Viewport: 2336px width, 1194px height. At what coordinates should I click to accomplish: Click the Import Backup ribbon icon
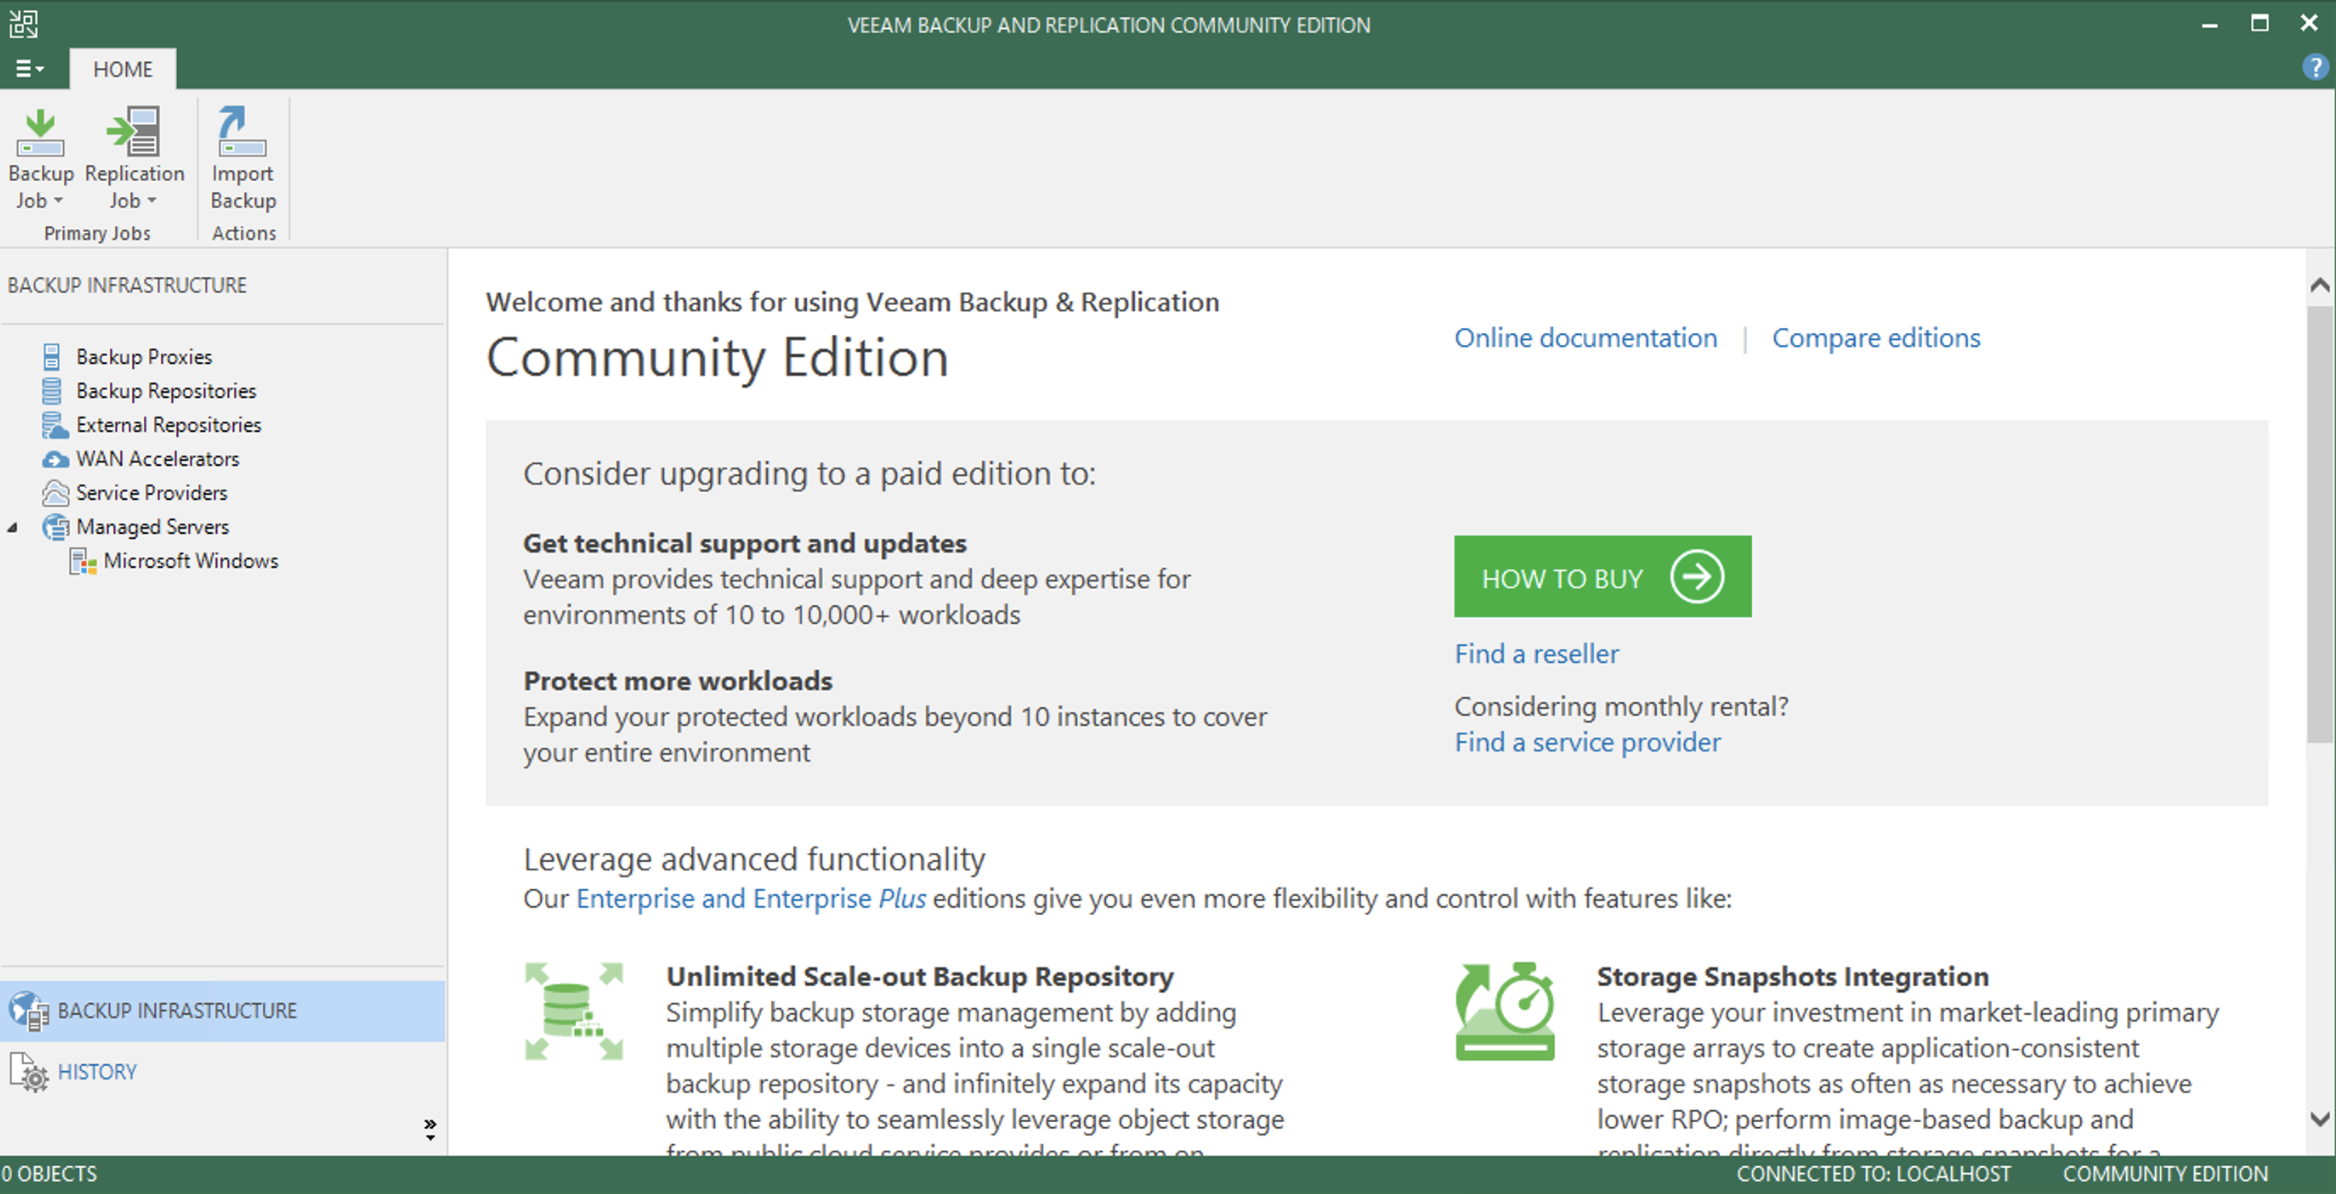coord(242,132)
